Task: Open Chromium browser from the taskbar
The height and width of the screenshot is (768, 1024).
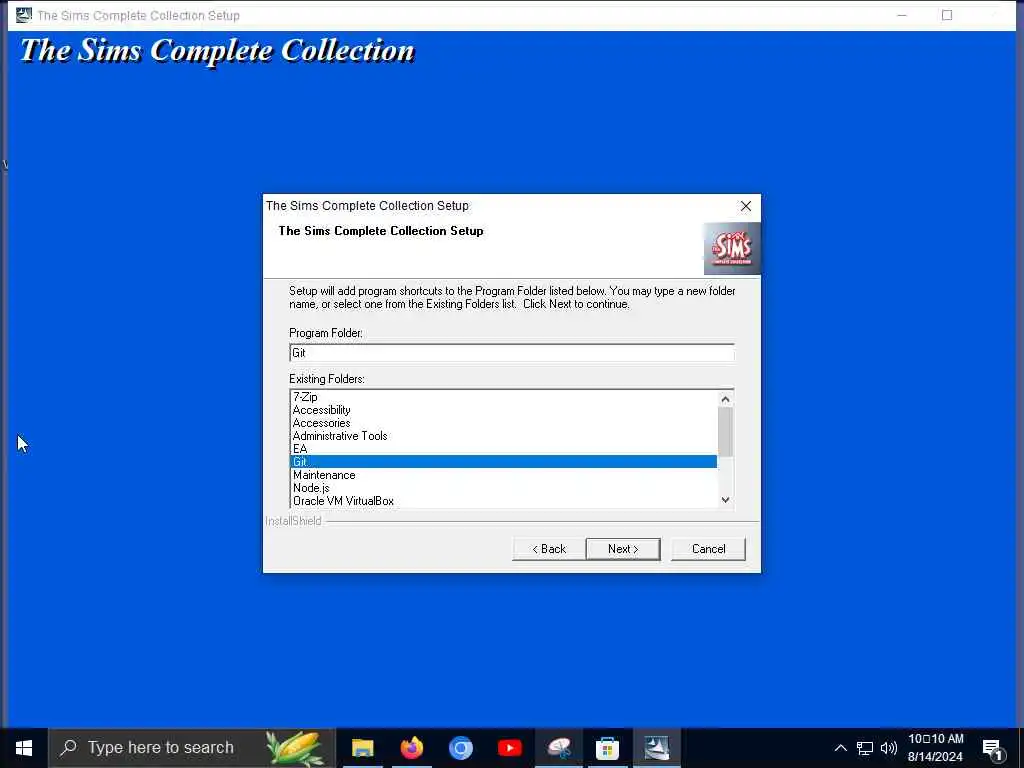Action: (x=460, y=748)
